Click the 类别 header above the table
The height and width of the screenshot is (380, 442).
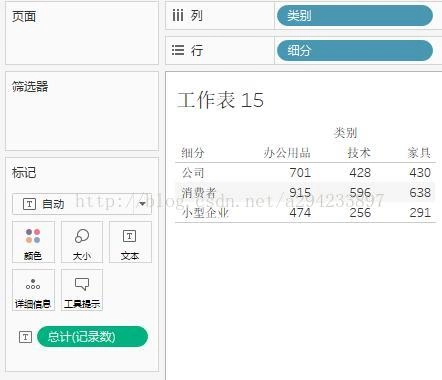click(x=346, y=133)
